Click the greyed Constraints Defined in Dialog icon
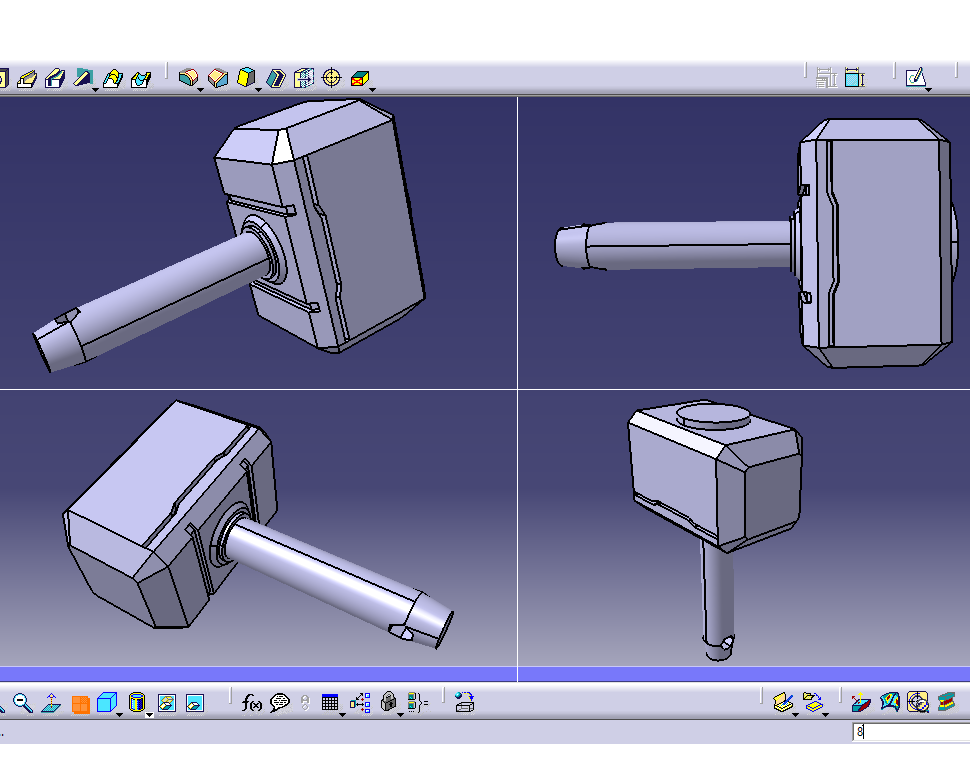This screenshot has width=970, height=762. [x=826, y=78]
